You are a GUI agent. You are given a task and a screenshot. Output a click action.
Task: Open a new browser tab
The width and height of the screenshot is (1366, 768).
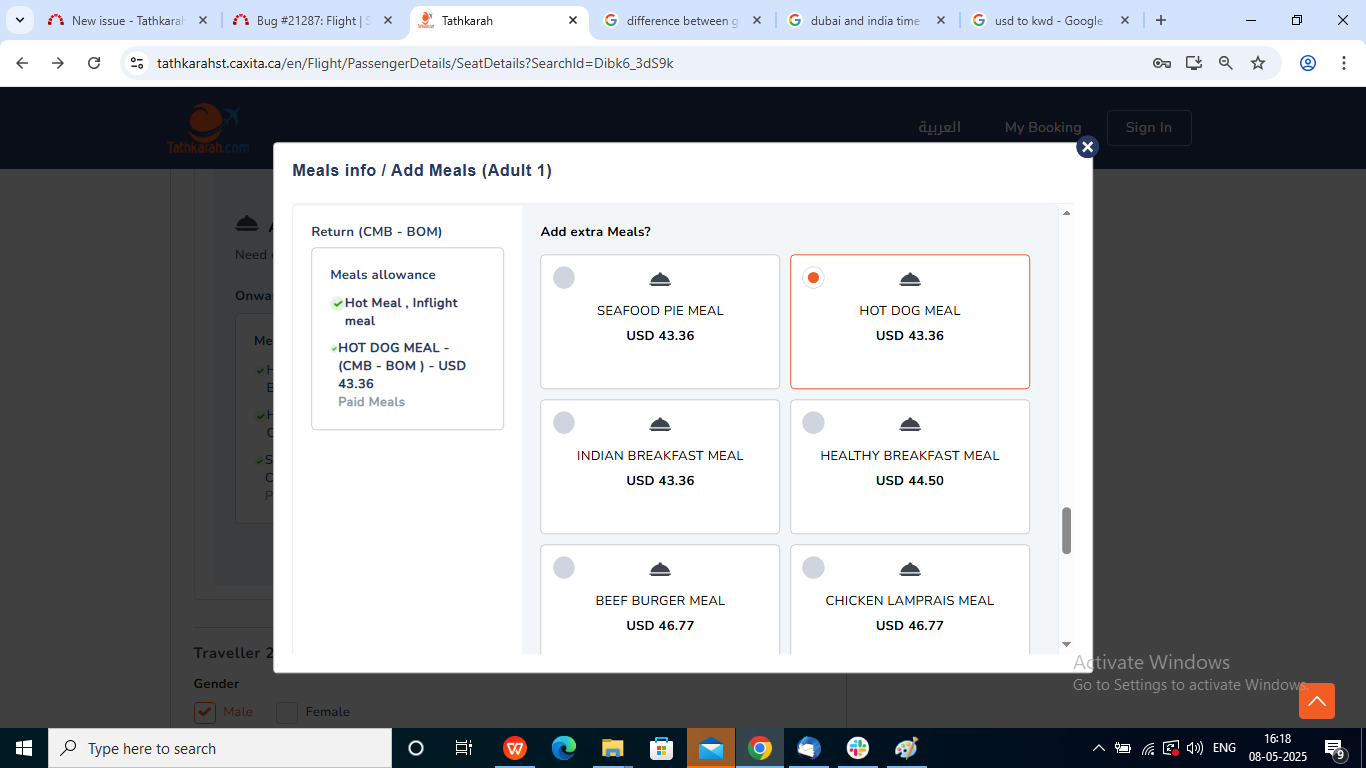coord(1161,20)
